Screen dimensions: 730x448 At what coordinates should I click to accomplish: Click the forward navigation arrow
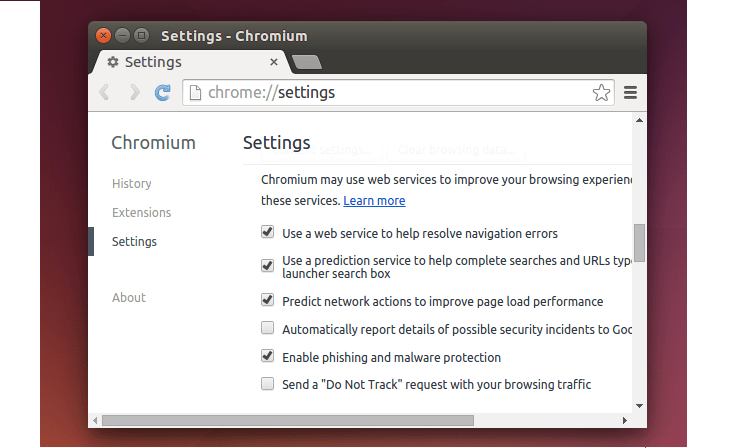pos(135,92)
